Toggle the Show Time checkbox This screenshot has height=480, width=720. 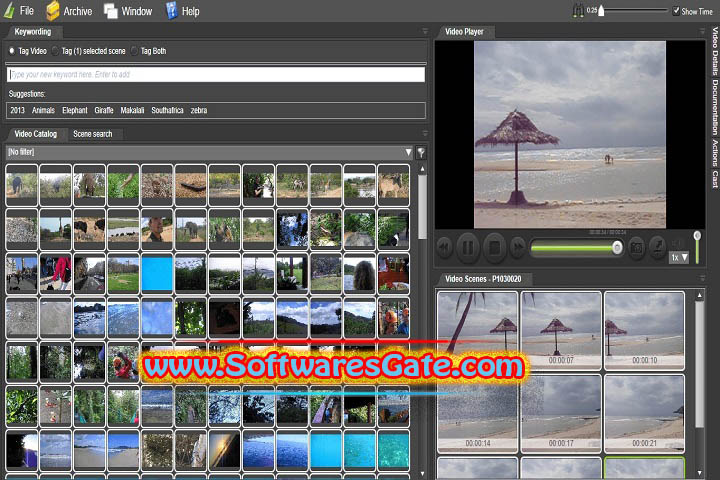tap(676, 11)
